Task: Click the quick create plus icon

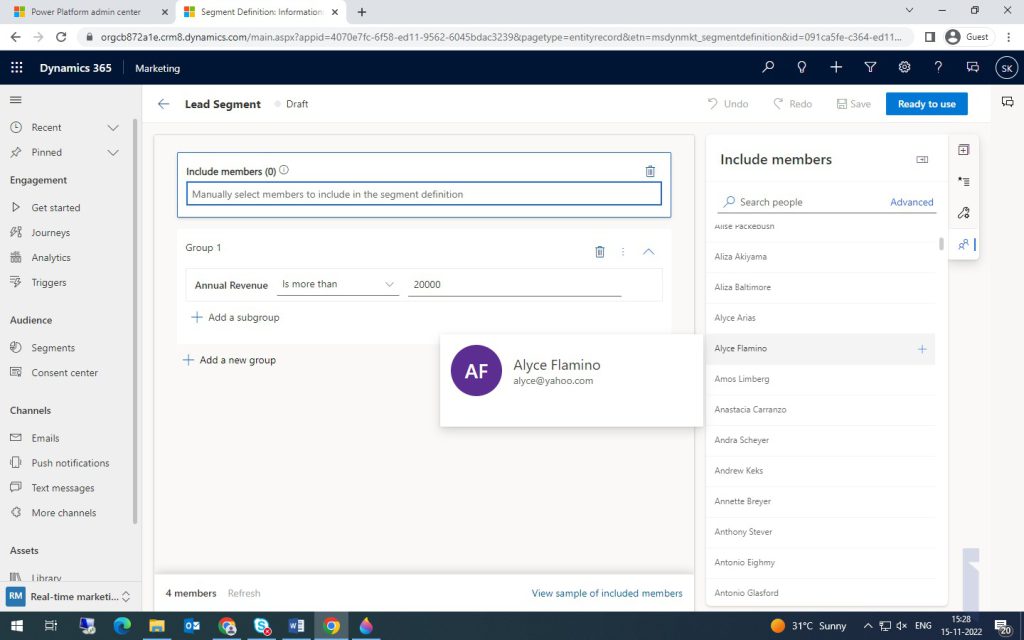Action: pos(836,68)
